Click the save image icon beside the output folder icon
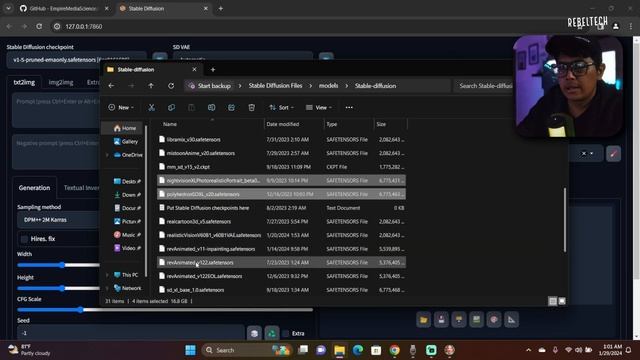Image resolution: width=640 pixels, height=360 pixels. [x=441, y=320]
